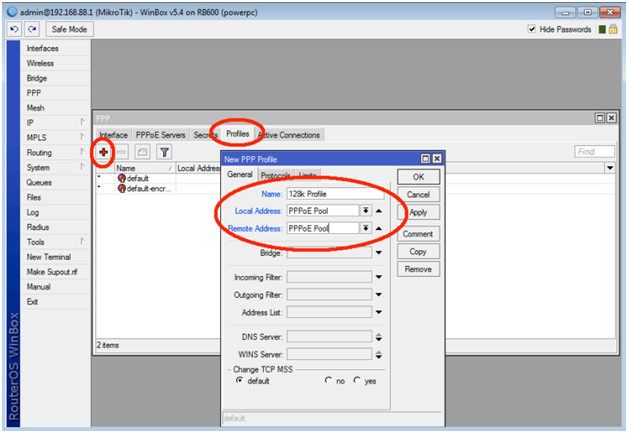Select the default profile row icon
628x433 pixels.
(121, 178)
